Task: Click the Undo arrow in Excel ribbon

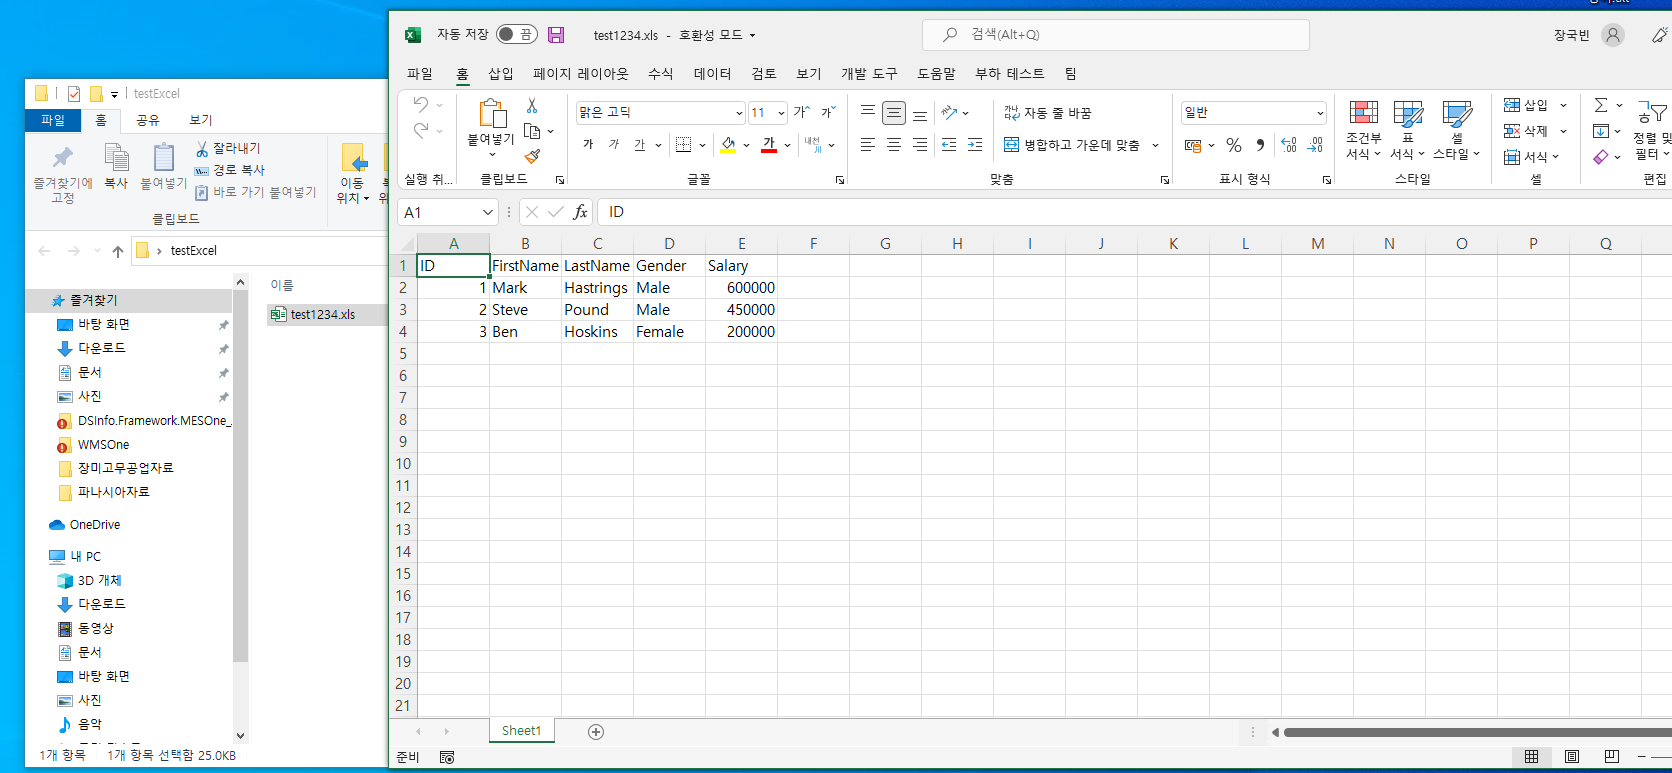Action: pyautogui.click(x=421, y=105)
